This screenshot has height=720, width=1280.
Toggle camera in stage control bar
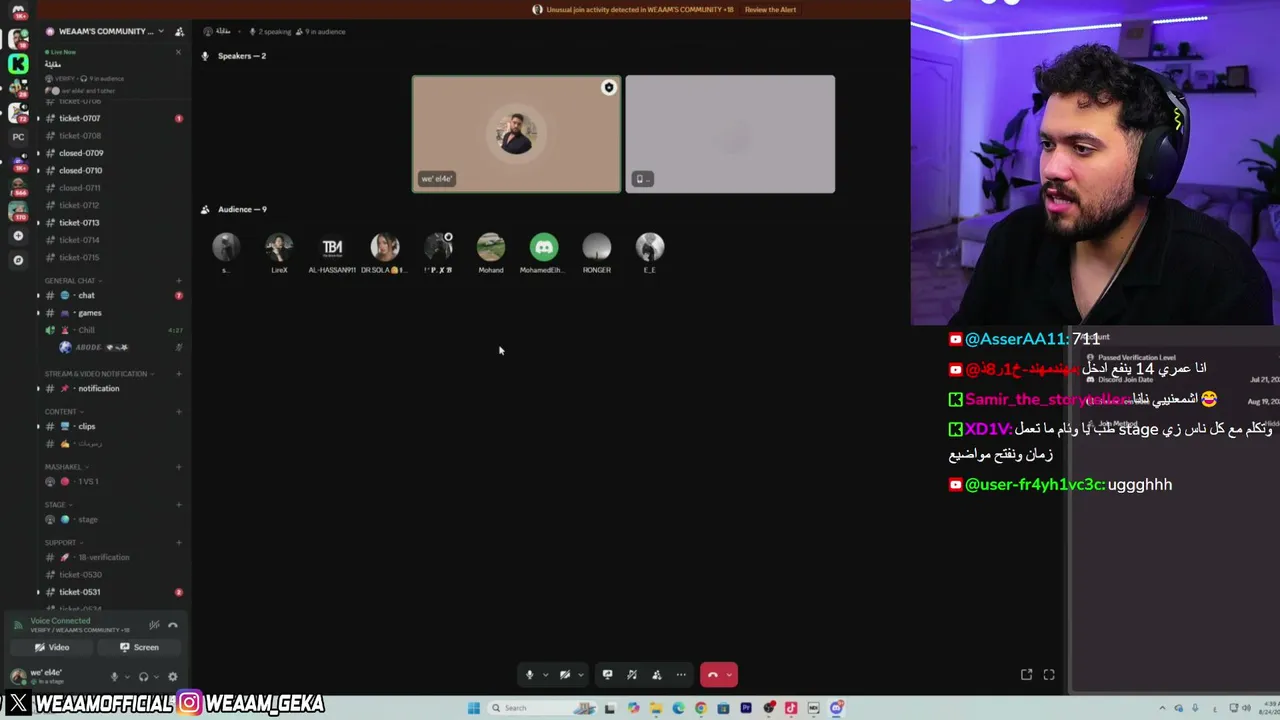tap(565, 675)
